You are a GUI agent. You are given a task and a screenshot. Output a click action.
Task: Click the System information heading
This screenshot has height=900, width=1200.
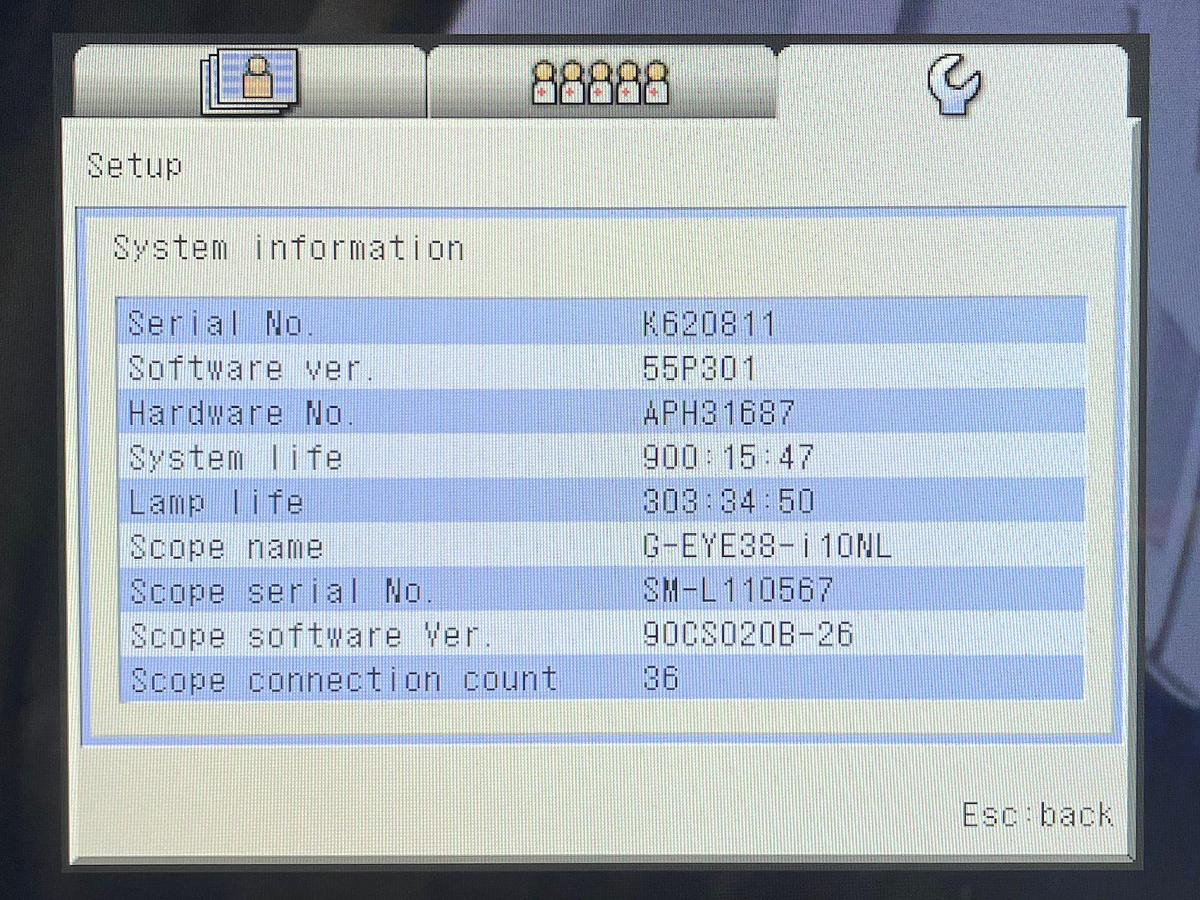tap(288, 248)
